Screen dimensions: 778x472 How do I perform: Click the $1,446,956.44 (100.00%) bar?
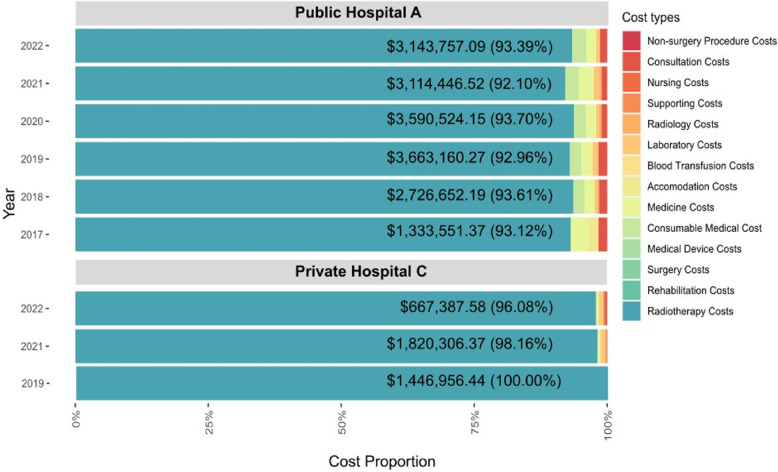[x=342, y=383]
